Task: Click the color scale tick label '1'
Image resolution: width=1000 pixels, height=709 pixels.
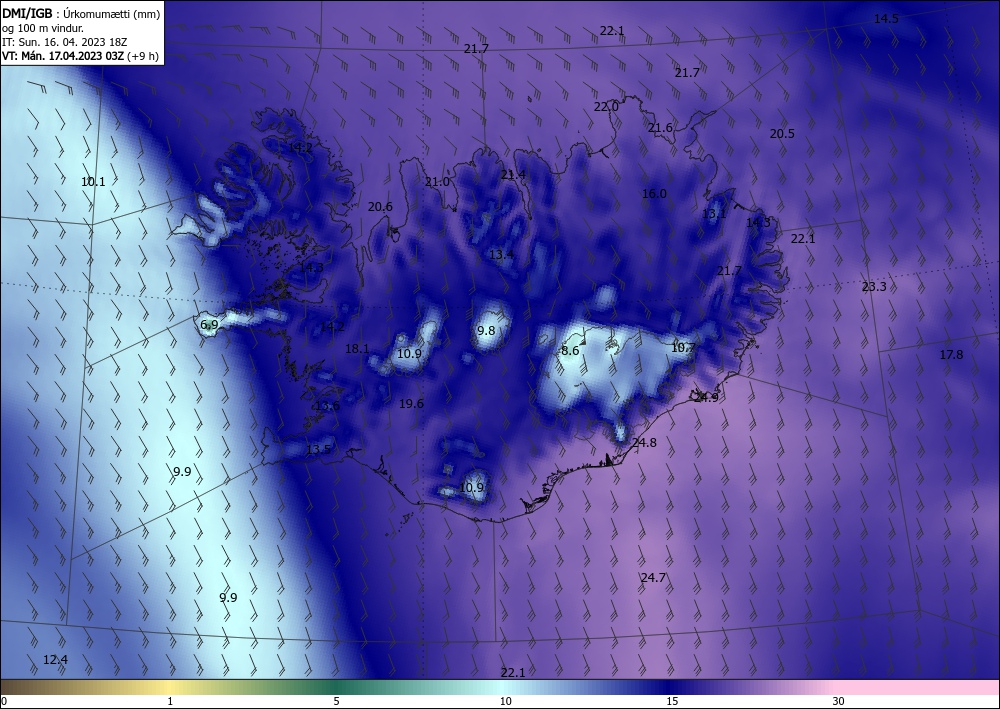Action: click(x=170, y=701)
